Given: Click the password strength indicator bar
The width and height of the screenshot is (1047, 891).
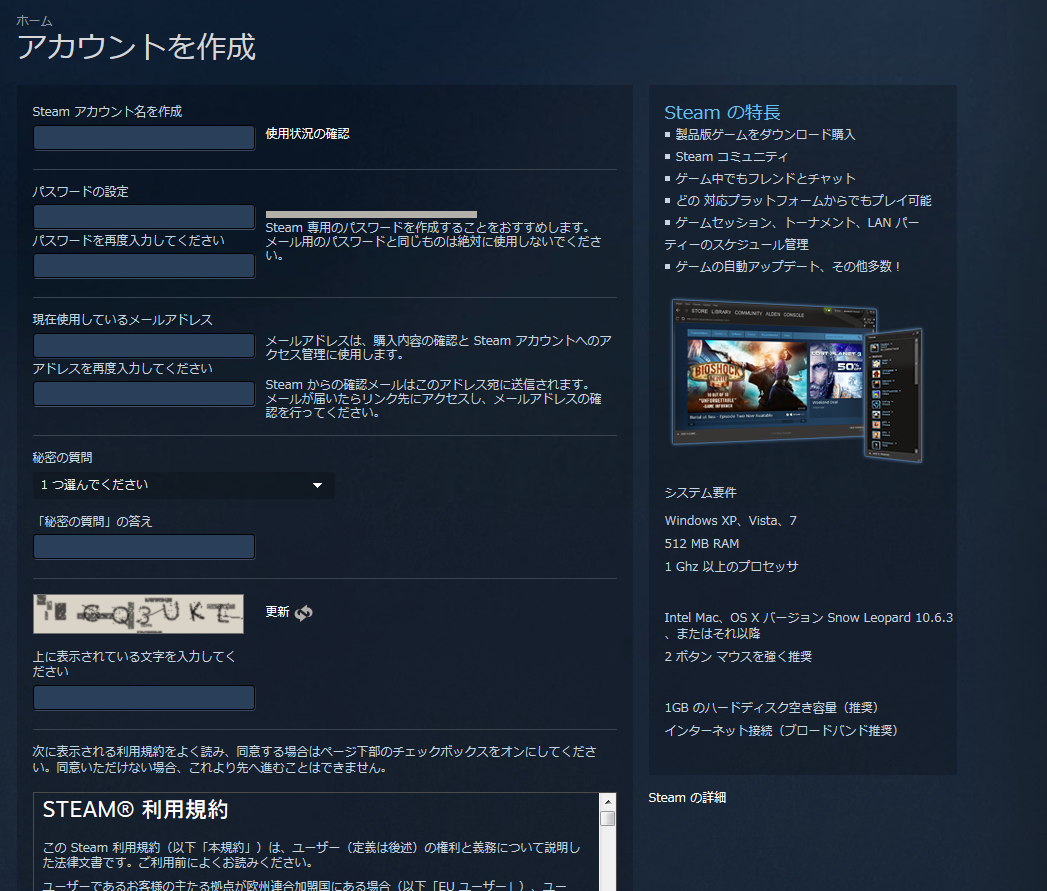Looking at the screenshot, I should click(371, 214).
